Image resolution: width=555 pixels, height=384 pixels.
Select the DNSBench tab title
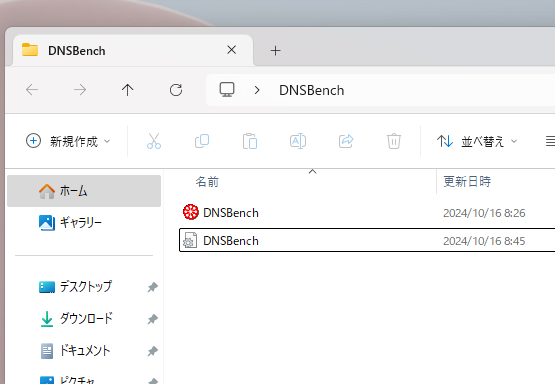(x=77, y=51)
